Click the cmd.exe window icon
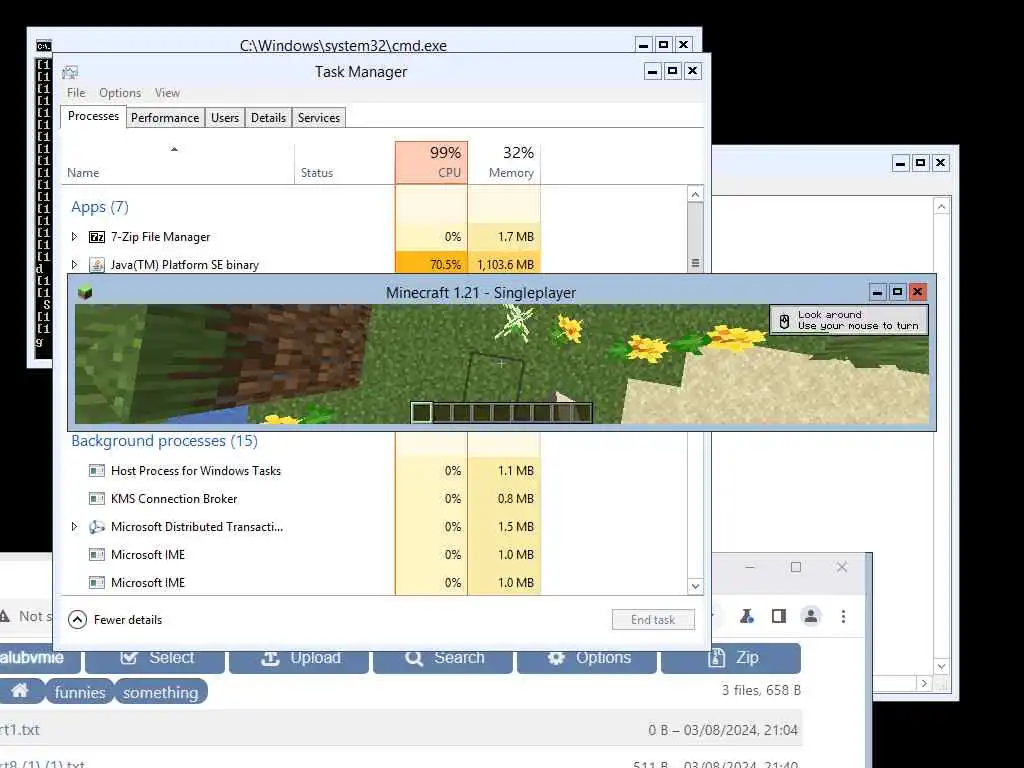The image size is (1024, 768). click(44, 46)
